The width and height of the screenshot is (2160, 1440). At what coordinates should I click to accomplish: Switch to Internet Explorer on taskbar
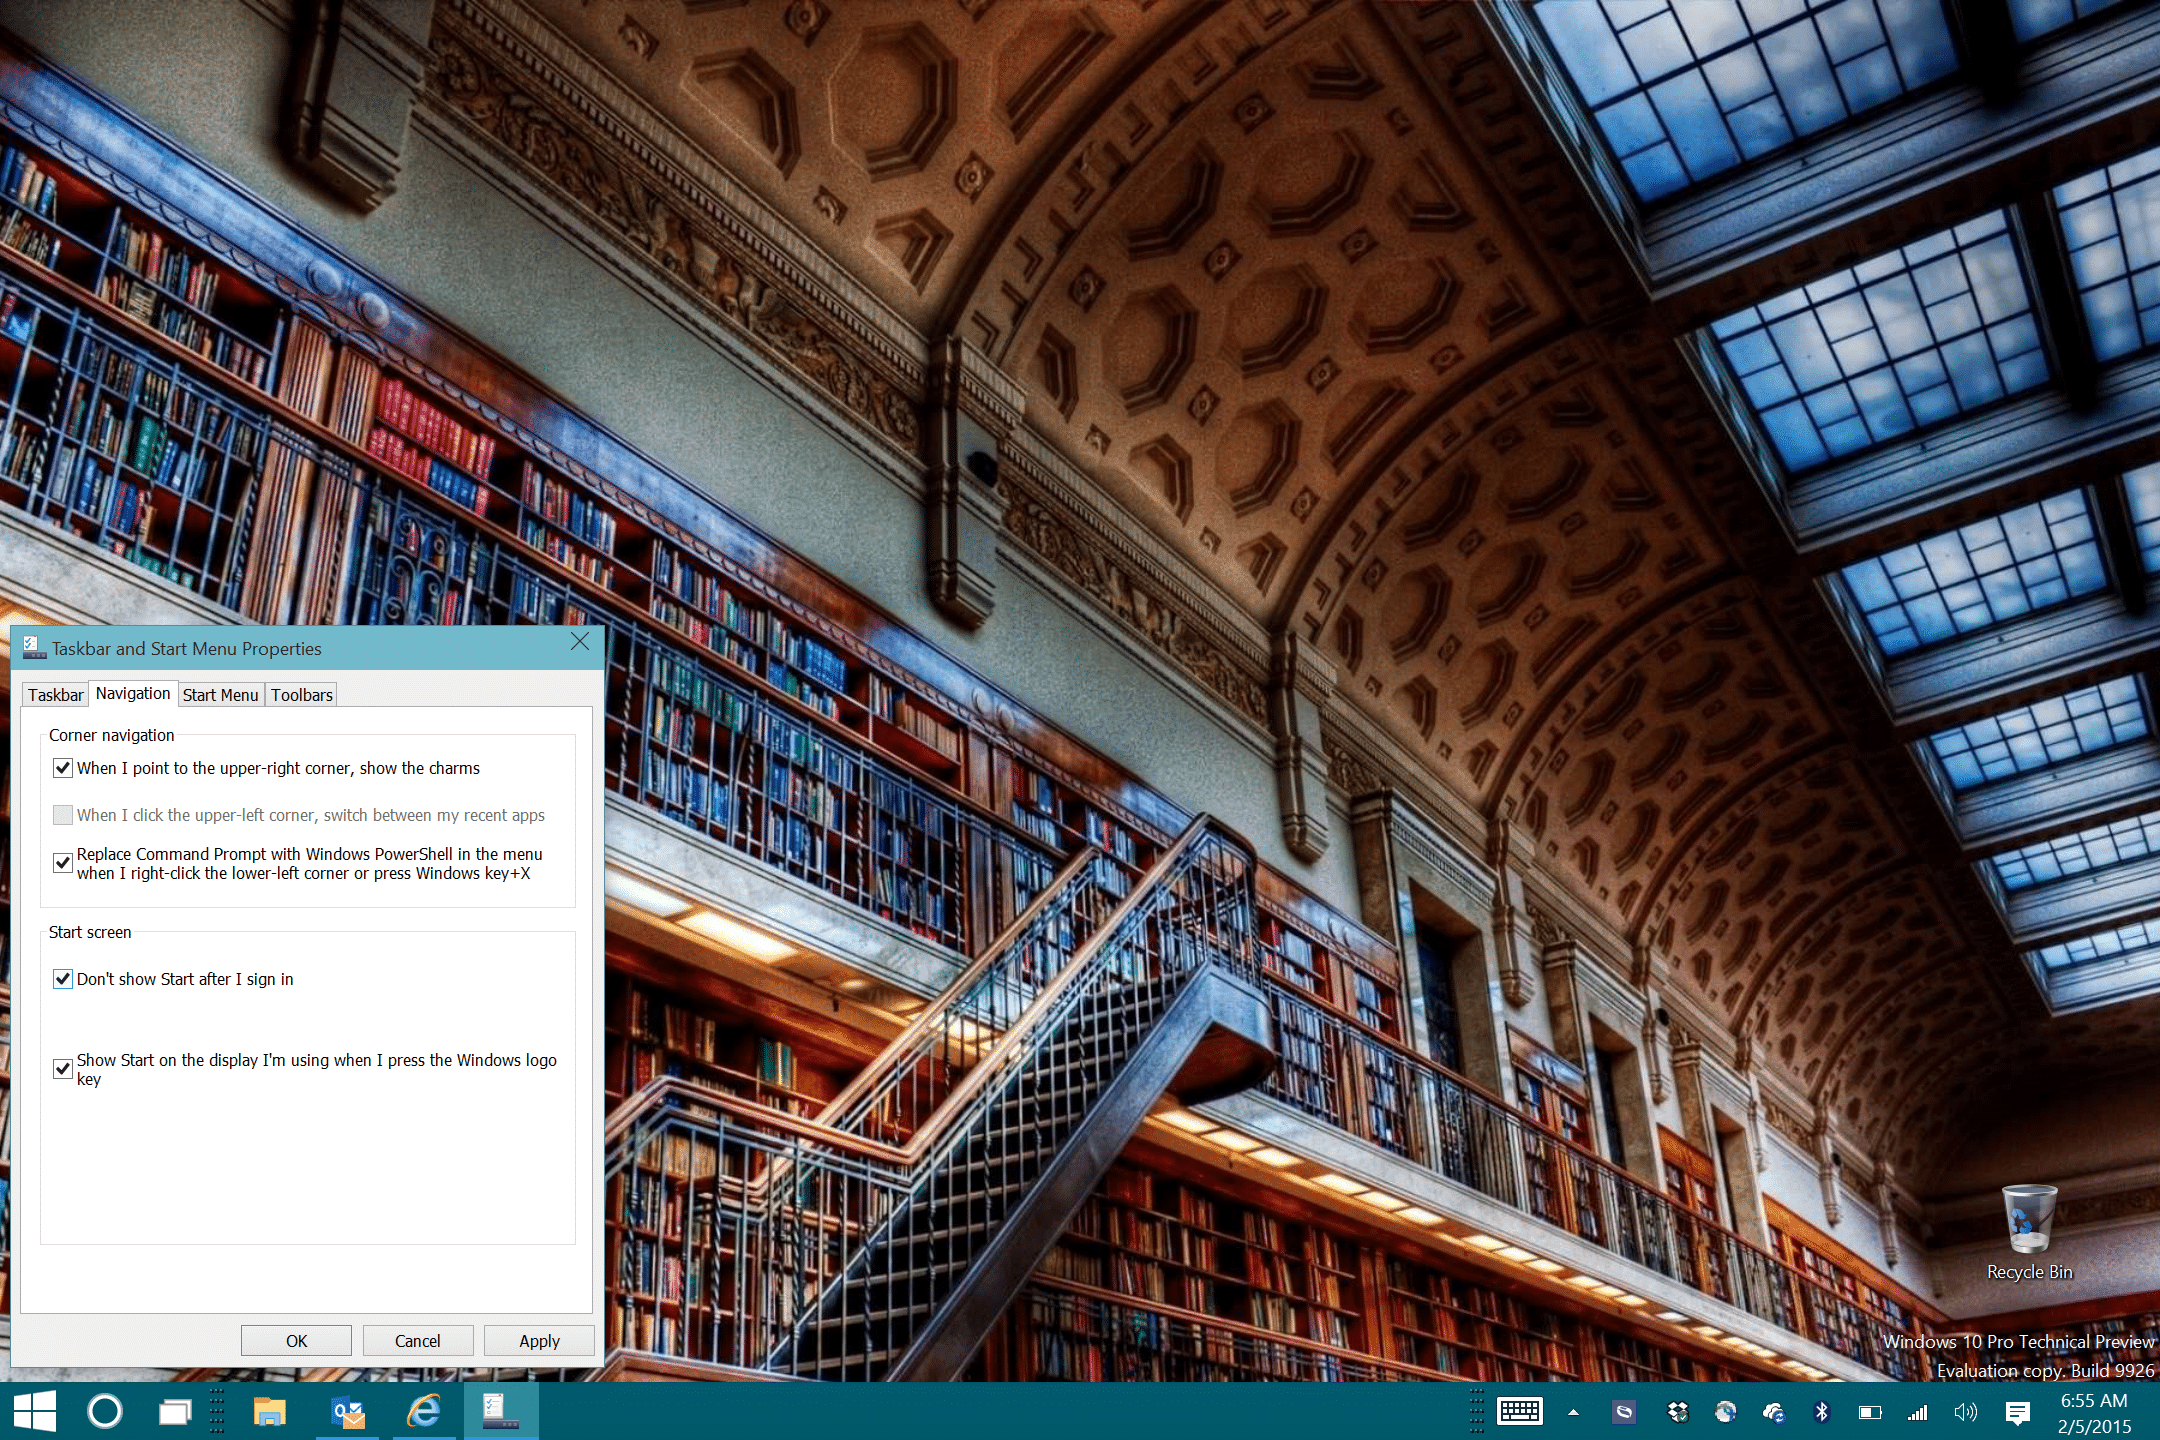click(x=424, y=1412)
